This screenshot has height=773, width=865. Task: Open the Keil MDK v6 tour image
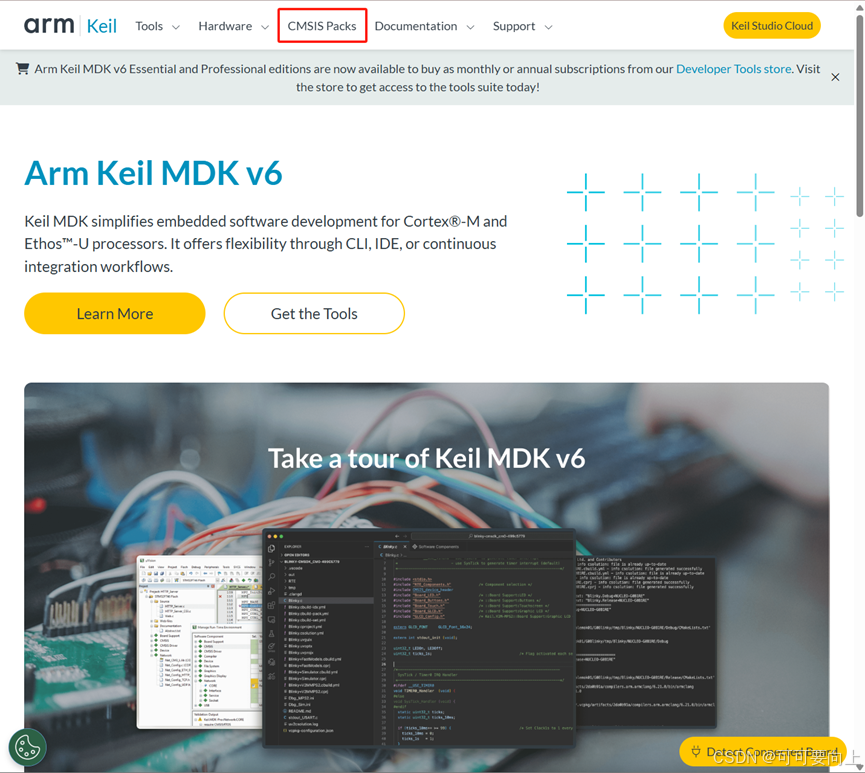(426, 577)
